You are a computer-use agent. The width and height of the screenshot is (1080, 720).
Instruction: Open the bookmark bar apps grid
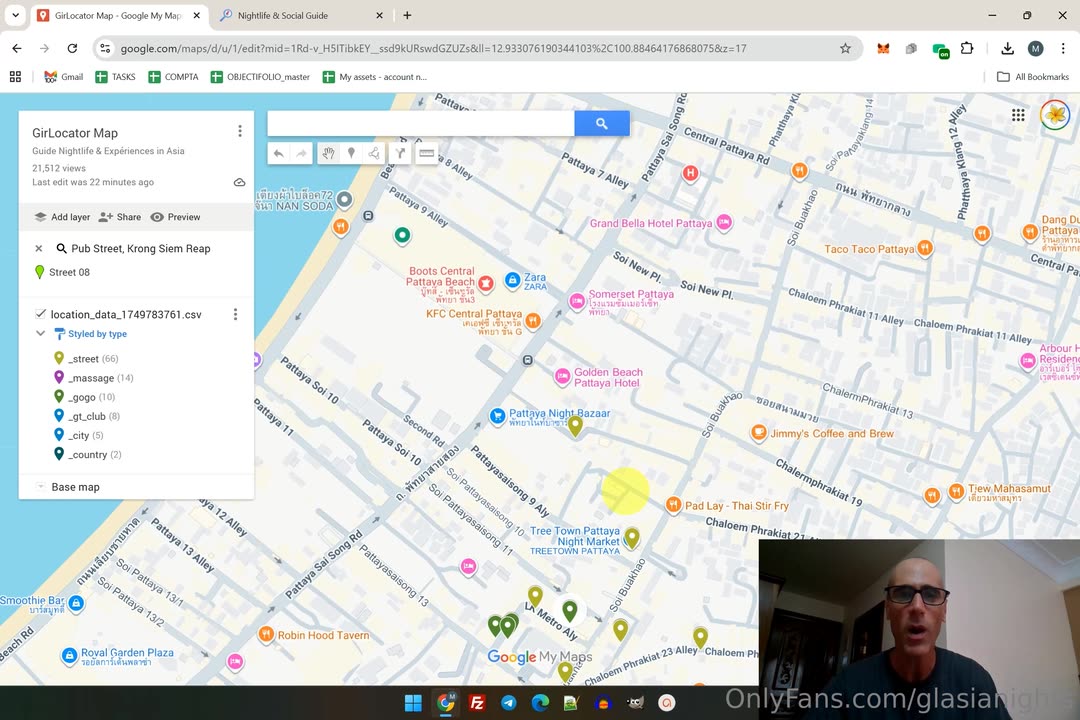click(15, 77)
